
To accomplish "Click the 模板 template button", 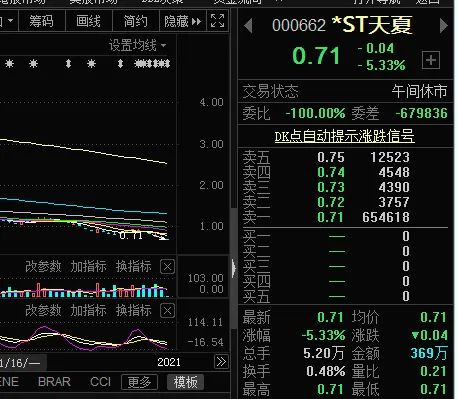I will (185, 382).
